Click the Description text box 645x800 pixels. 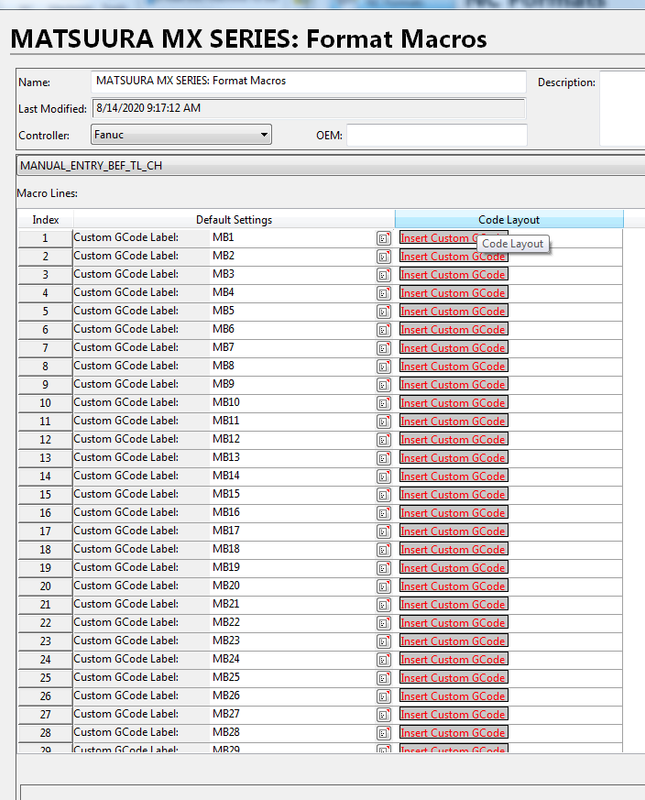point(622,108)
